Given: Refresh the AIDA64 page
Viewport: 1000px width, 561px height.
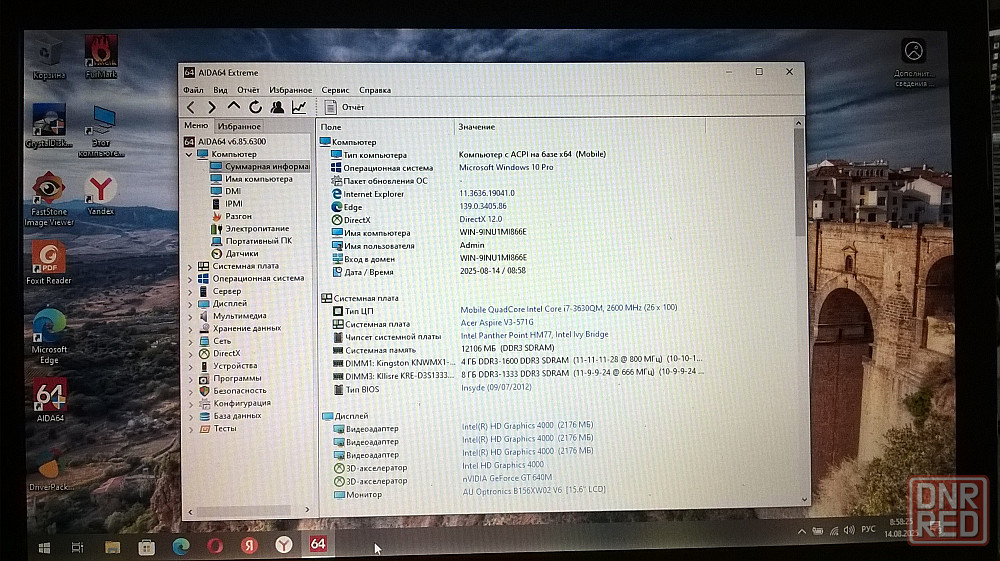Looking at the screenshot, I should [255, 107].
